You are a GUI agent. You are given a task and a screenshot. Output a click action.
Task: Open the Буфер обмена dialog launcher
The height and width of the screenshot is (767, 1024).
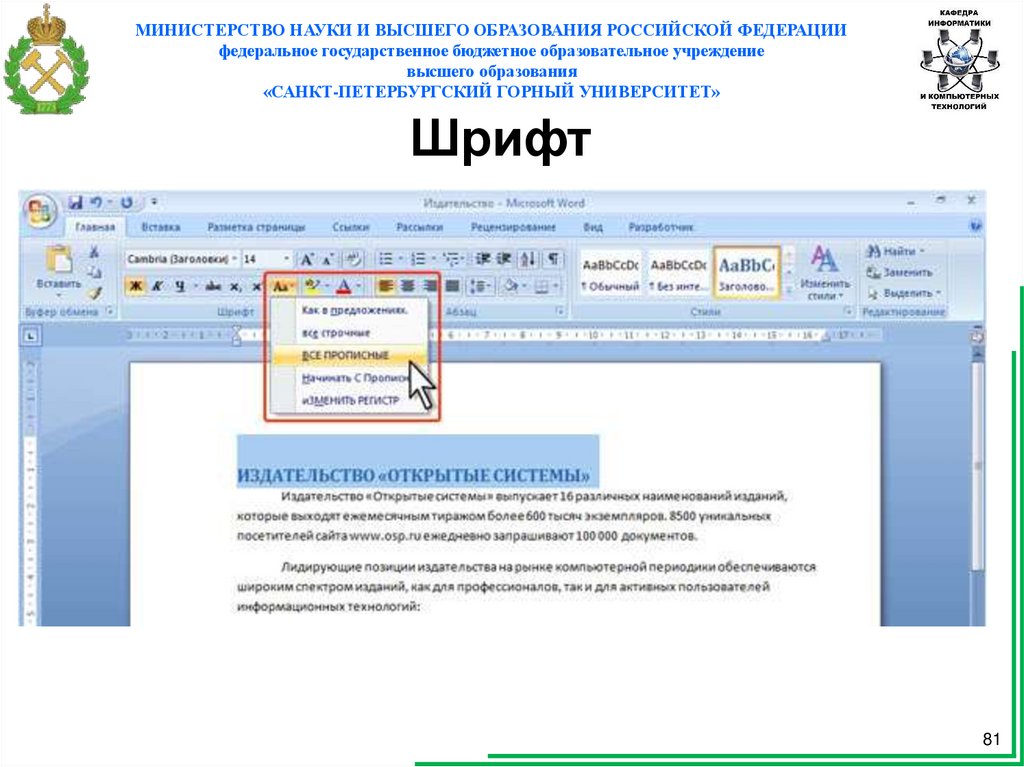point(109,312)
